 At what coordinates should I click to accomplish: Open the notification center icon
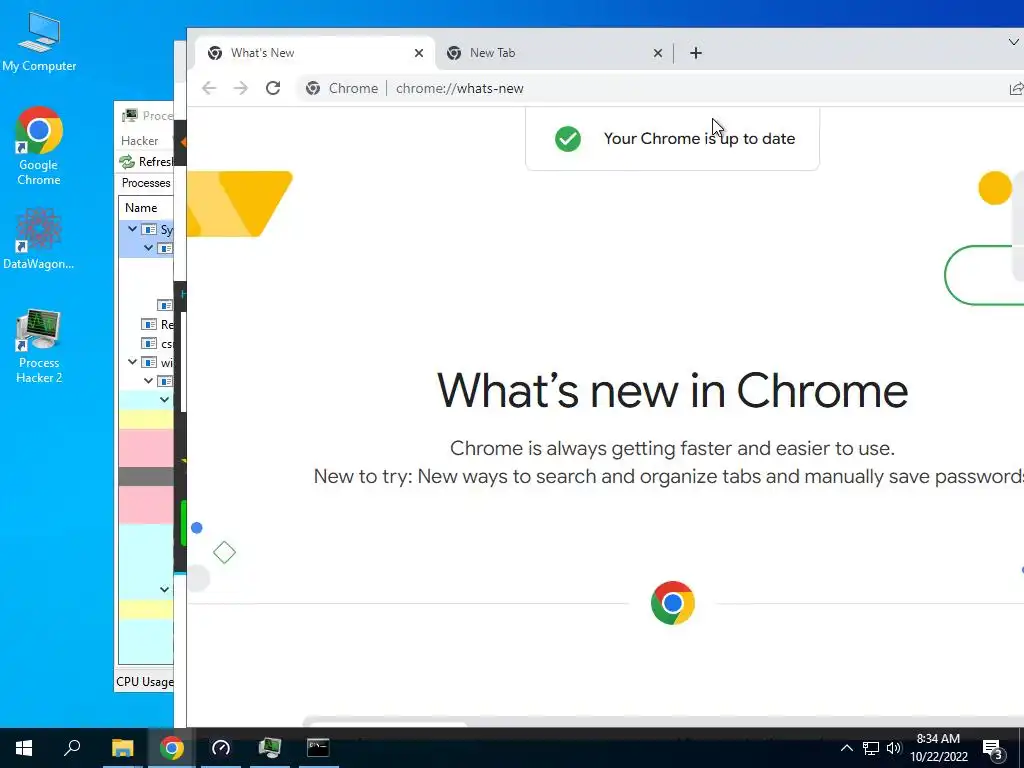(993, 748)
